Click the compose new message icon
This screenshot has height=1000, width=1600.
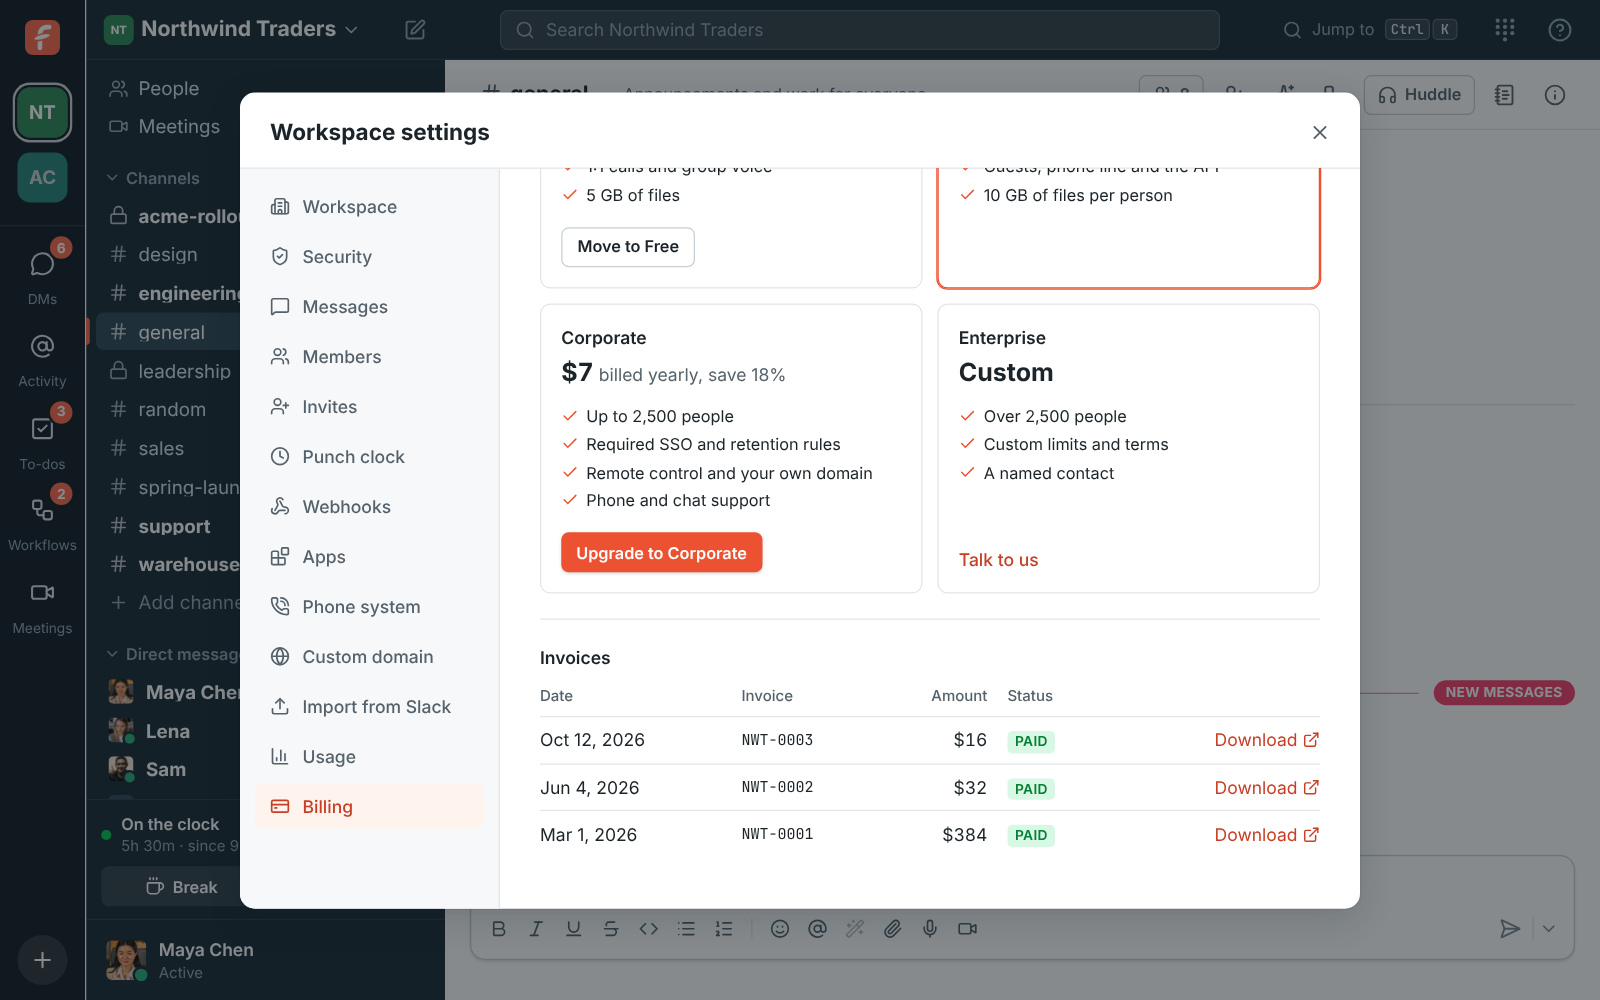point(415,30)
